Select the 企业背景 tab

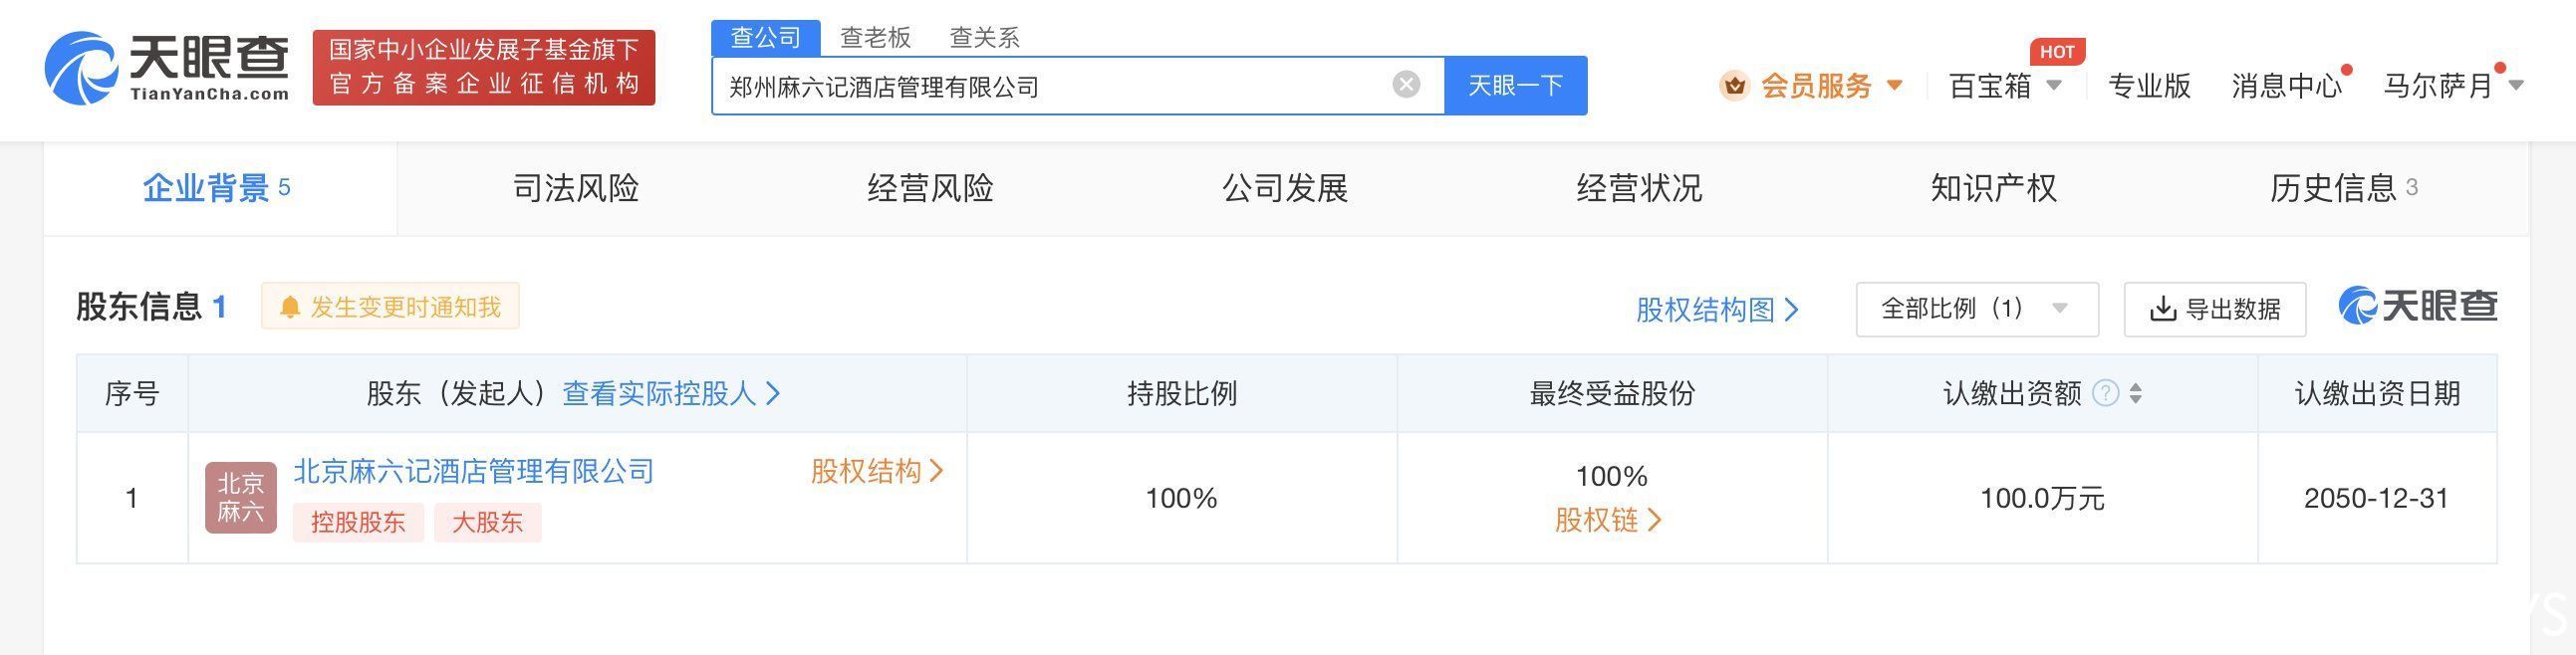[x=219, y=188]
